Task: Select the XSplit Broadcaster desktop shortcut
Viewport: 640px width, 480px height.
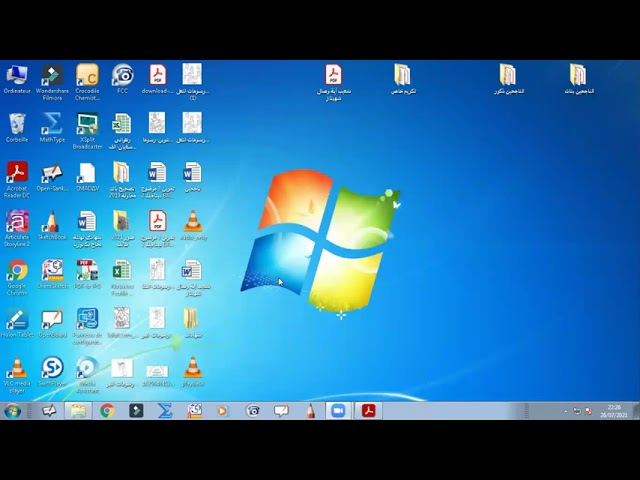Action: pyautogui.click(x=87, y=131)
